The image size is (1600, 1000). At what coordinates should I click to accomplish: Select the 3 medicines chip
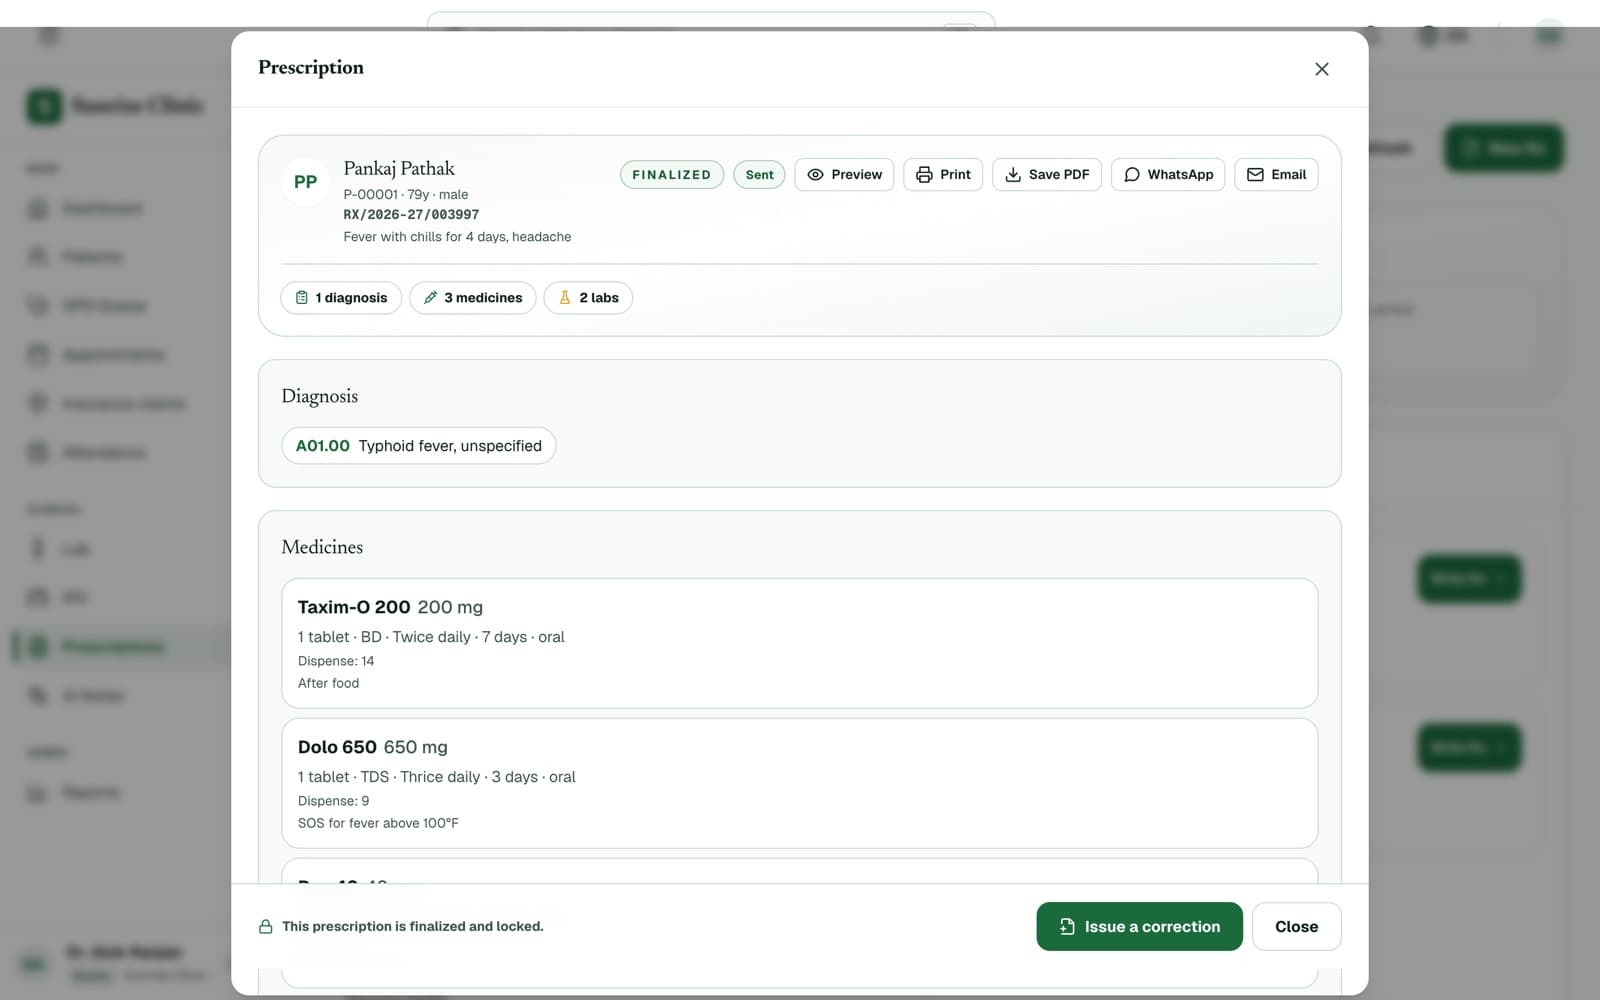pyautogui.click(x=473, y=298)
